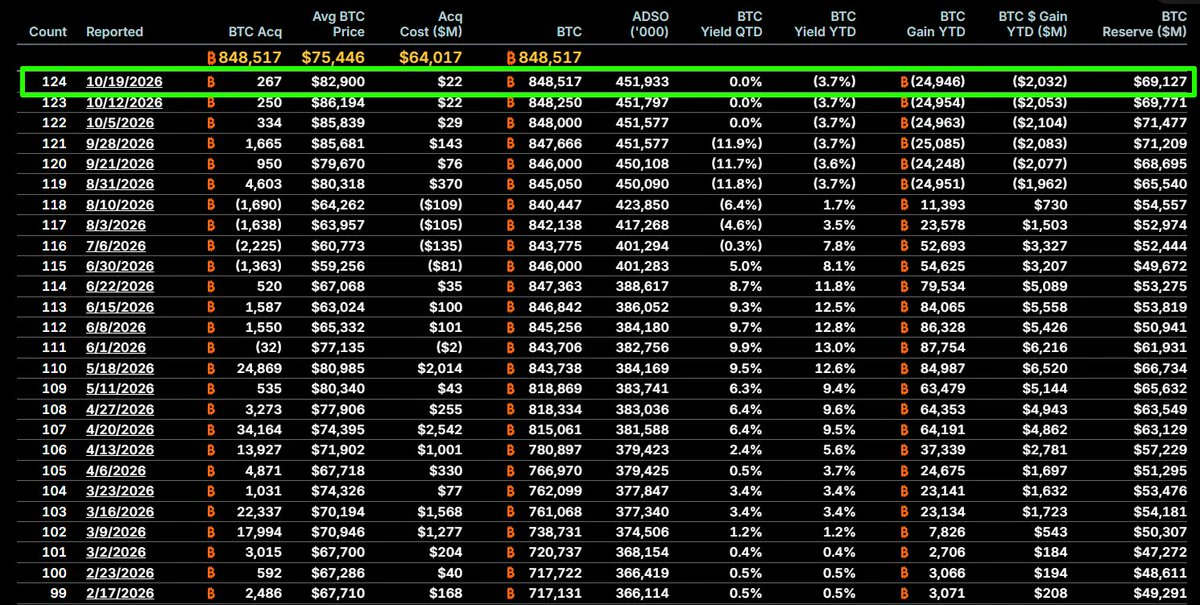Click the 9/28/2026 report date
The image size is (1200, 605).
click(120, 143)
